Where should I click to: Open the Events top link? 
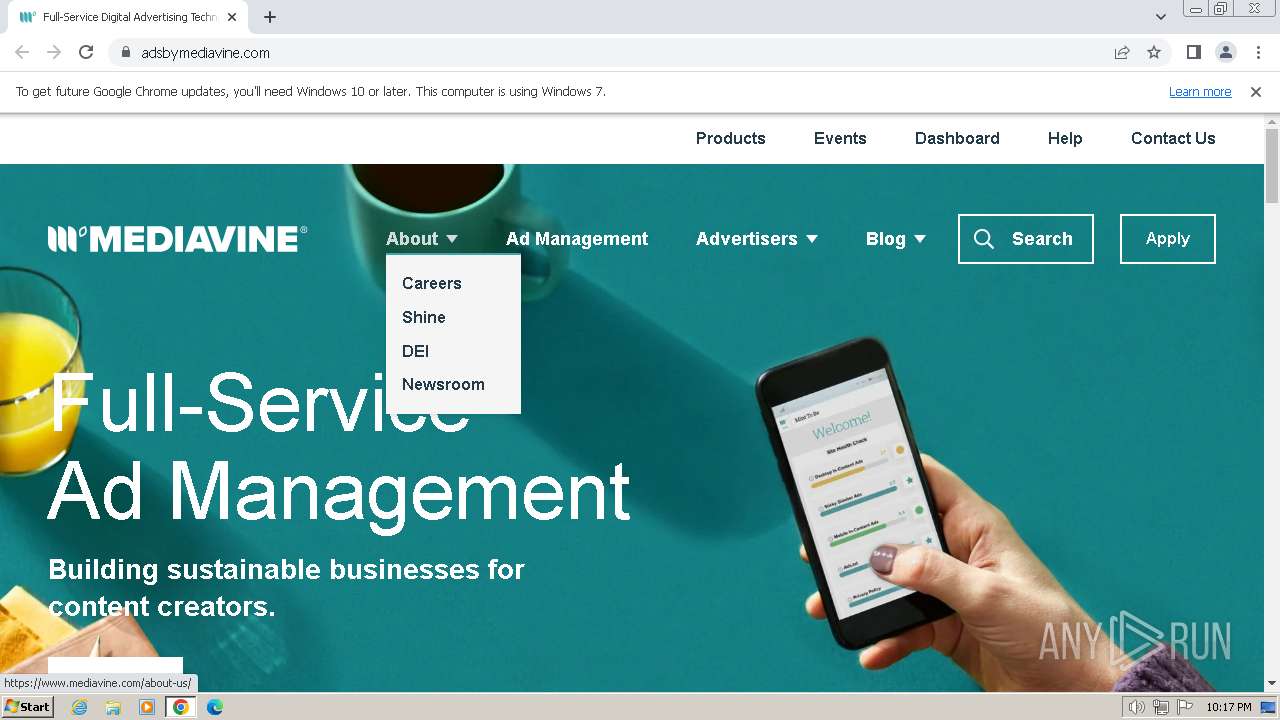coord(840,138)
